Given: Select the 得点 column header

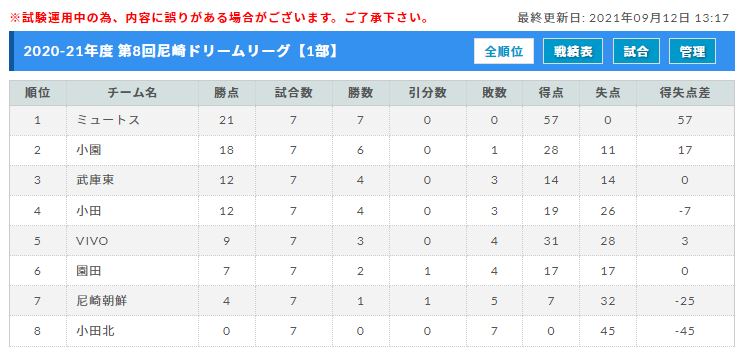Looking at the screenshot, I should [551, 93].
